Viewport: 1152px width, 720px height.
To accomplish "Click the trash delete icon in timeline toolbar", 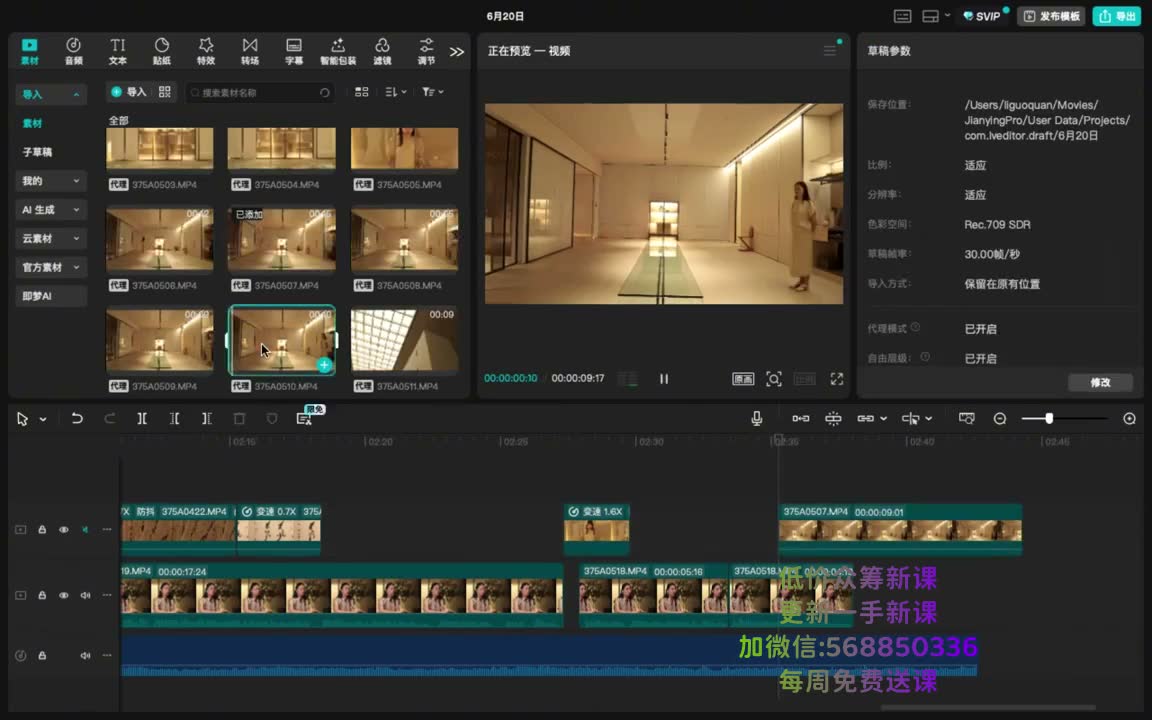I will [x=239, y=418].
